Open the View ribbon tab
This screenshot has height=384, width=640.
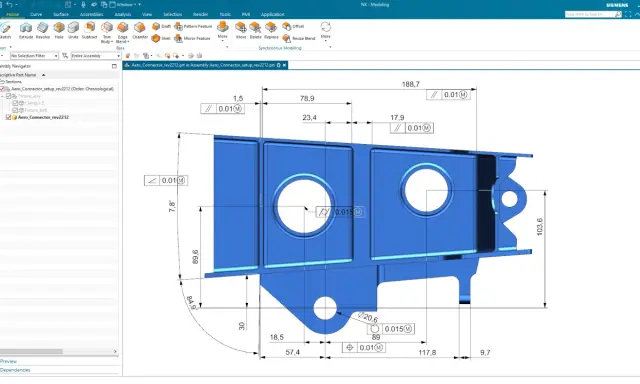pyautogui.click(x=147, y=14)
